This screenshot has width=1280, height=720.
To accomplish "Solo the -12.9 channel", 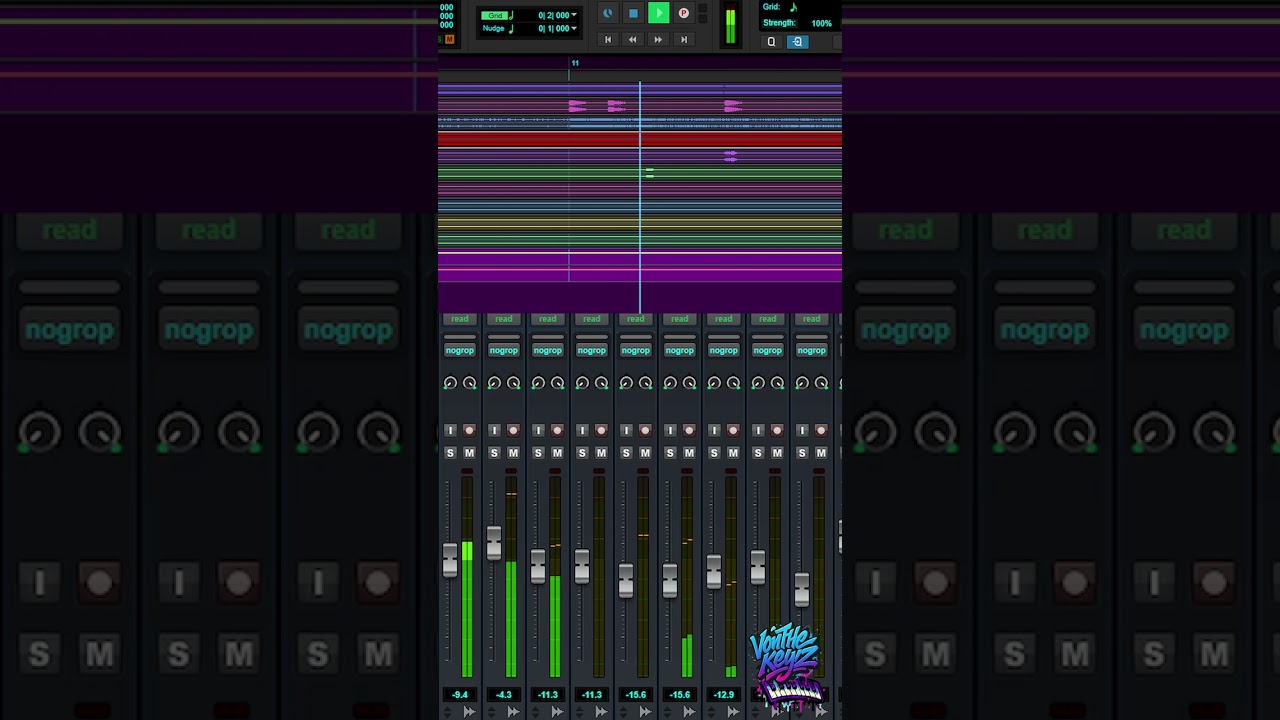I will pyautogui.click(x=714, y=453).
